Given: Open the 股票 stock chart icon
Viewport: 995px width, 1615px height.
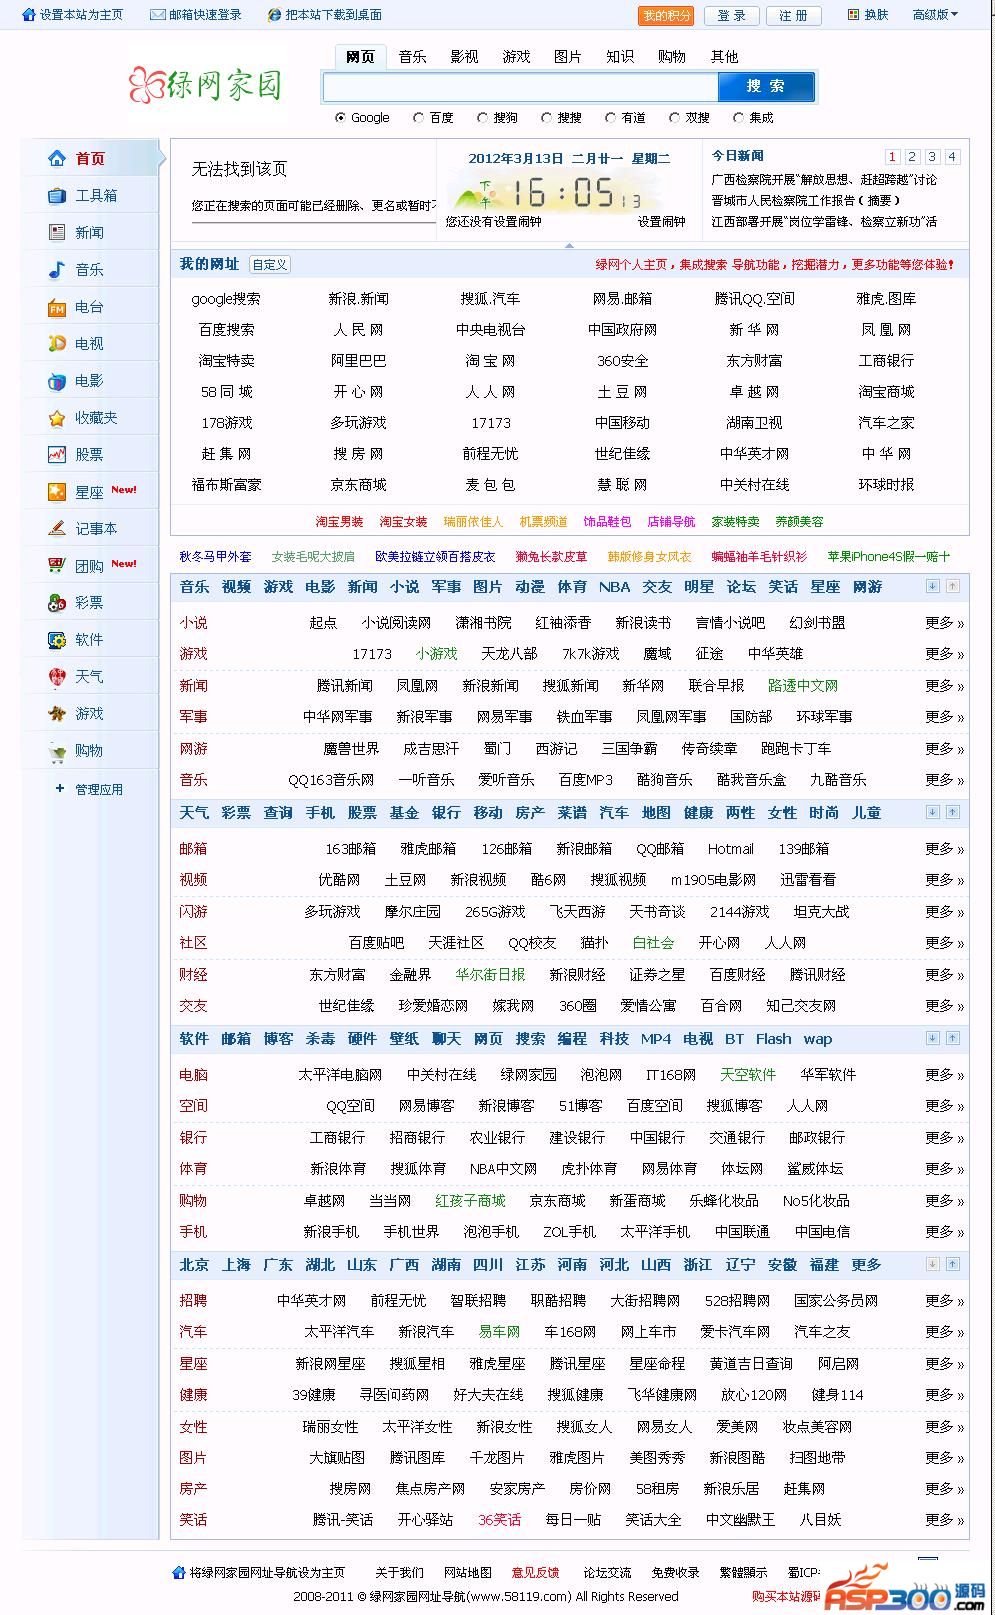Looking at the screenshot, I should [x=57, y=454].
